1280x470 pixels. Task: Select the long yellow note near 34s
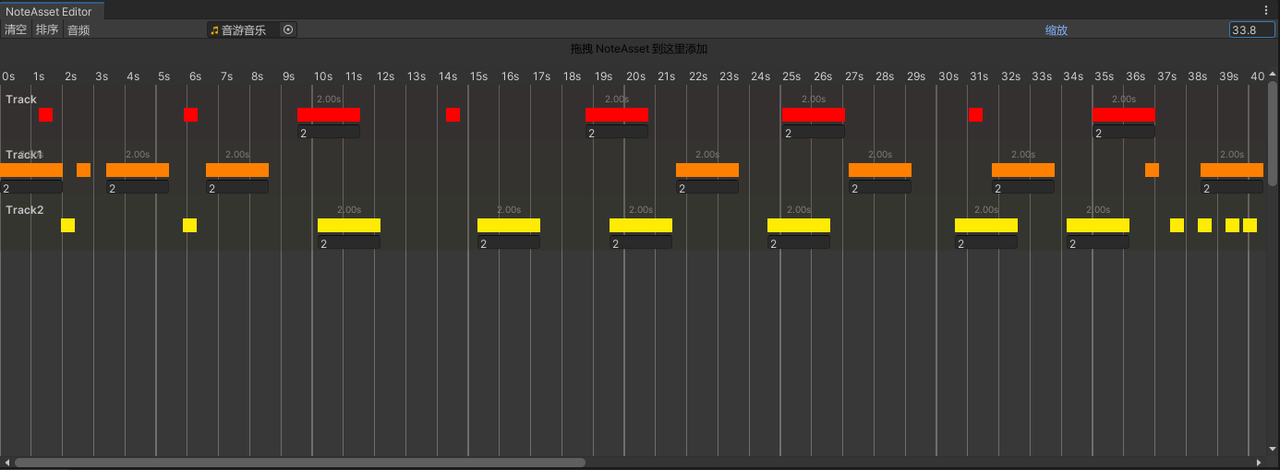pos(1098,225)
